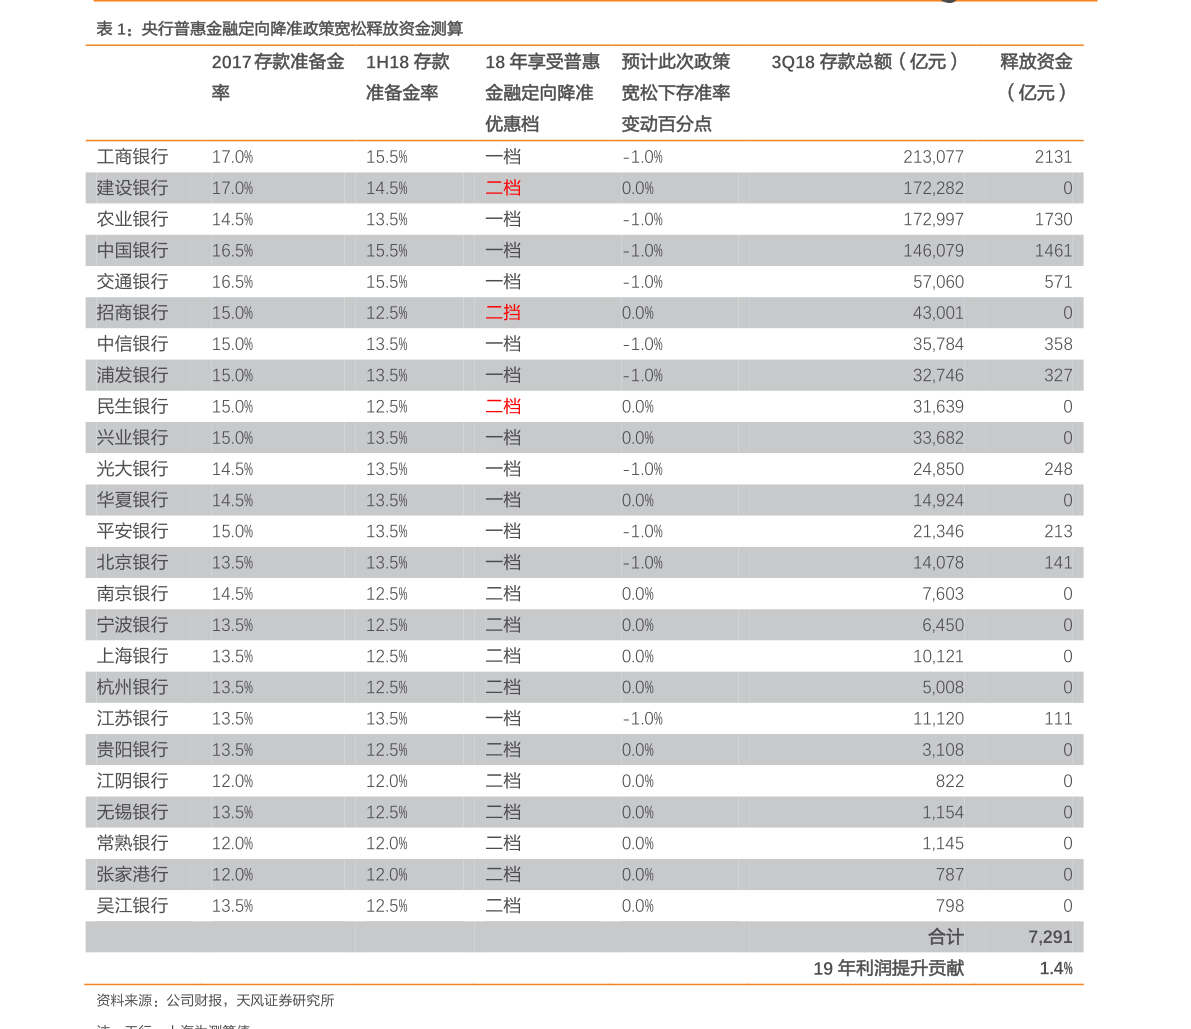Click the released funds value 2131
This screenshot has width=1191, height=1029.
click(1054, 156)
